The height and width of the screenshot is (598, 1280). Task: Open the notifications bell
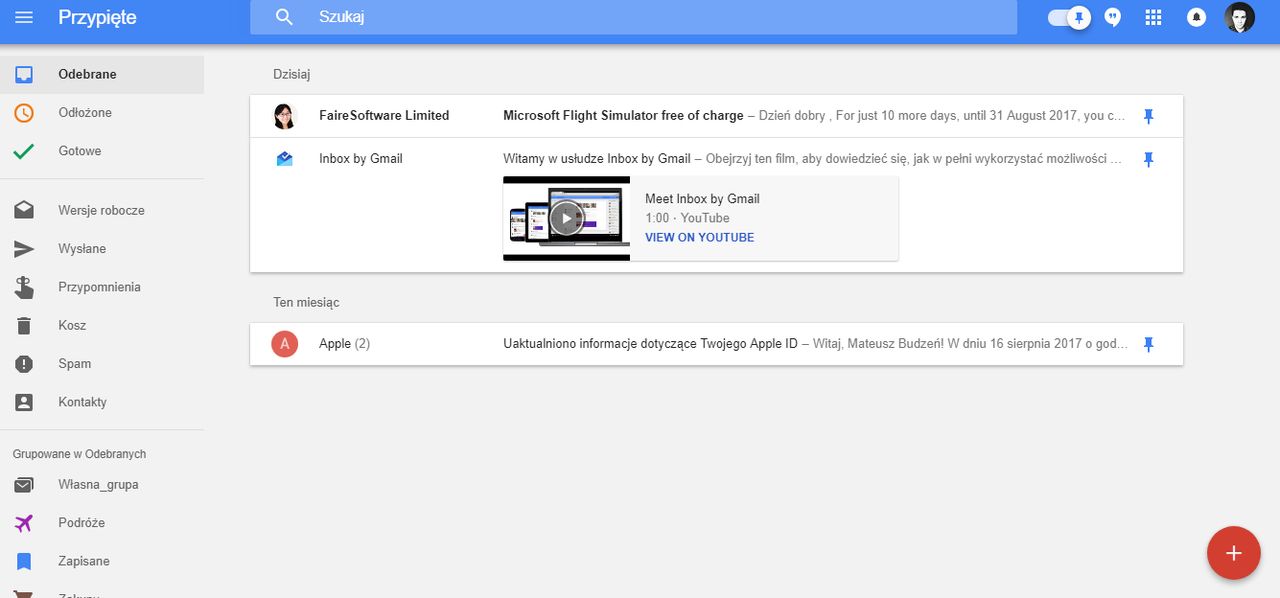[1196, 17]
